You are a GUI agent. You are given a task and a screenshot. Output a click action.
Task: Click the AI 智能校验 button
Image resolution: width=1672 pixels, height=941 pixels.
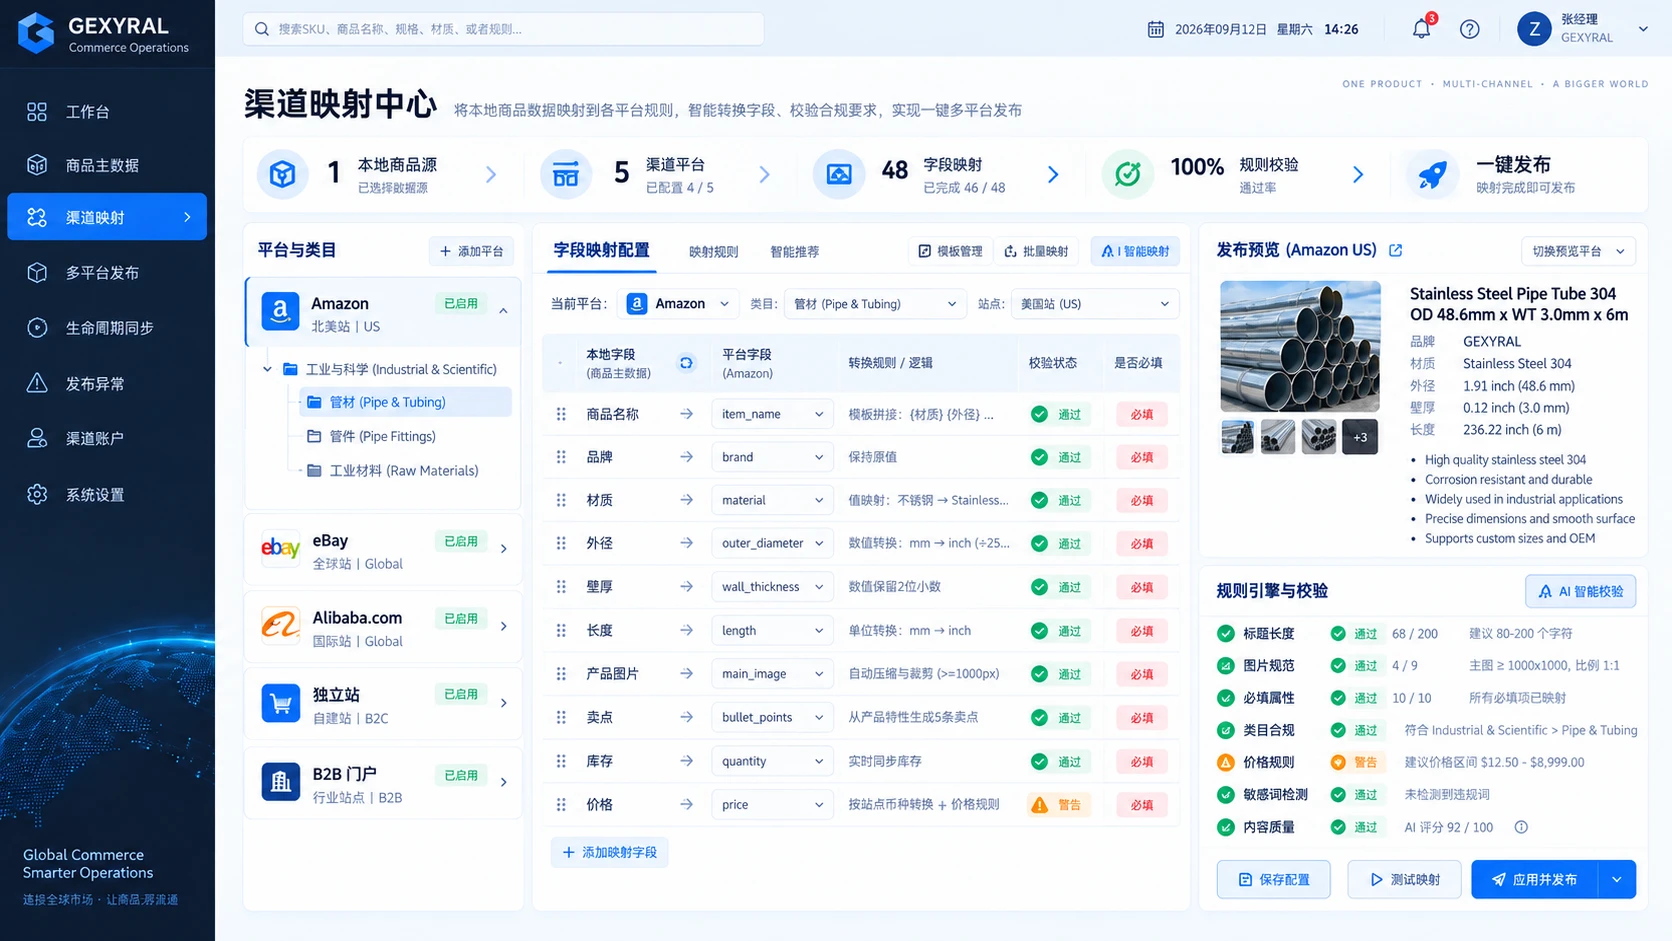1580,591
